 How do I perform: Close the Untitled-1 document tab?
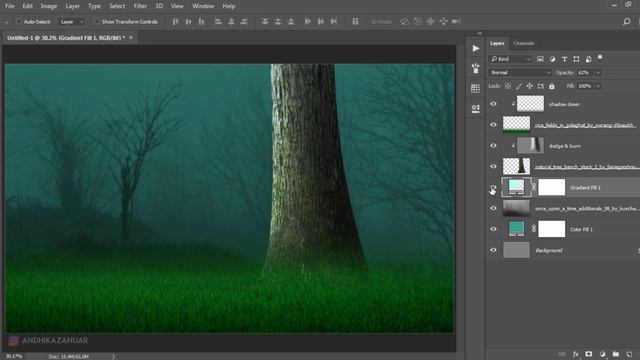point(131,38)
